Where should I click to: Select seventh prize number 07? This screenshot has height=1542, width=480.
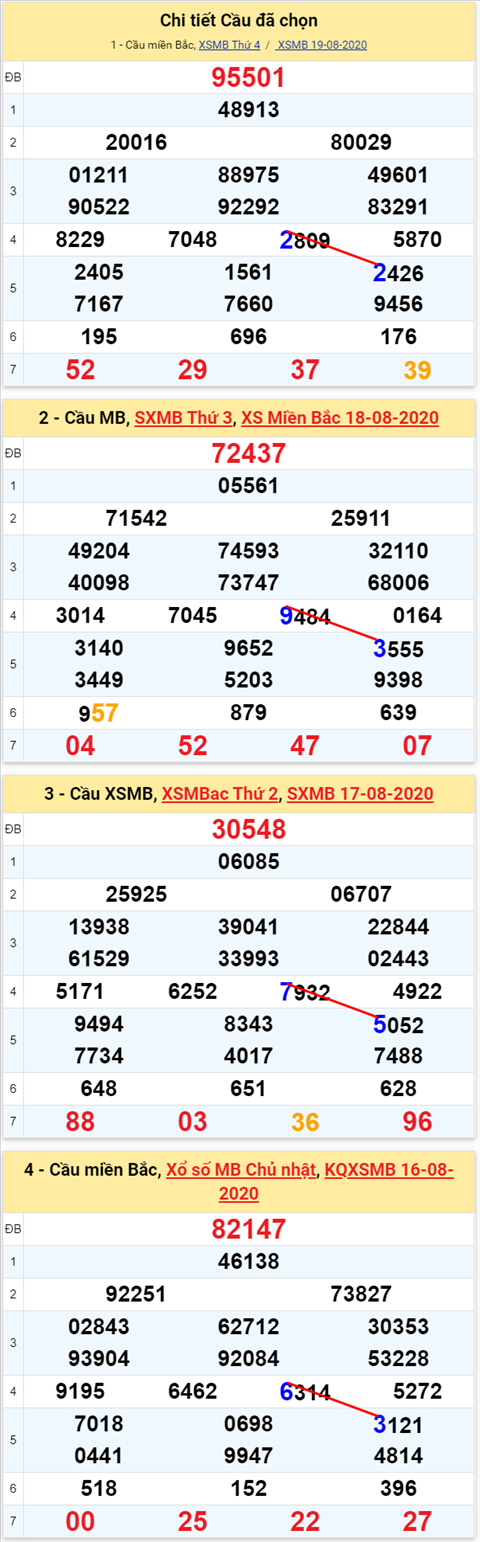(x=417, y=746)
